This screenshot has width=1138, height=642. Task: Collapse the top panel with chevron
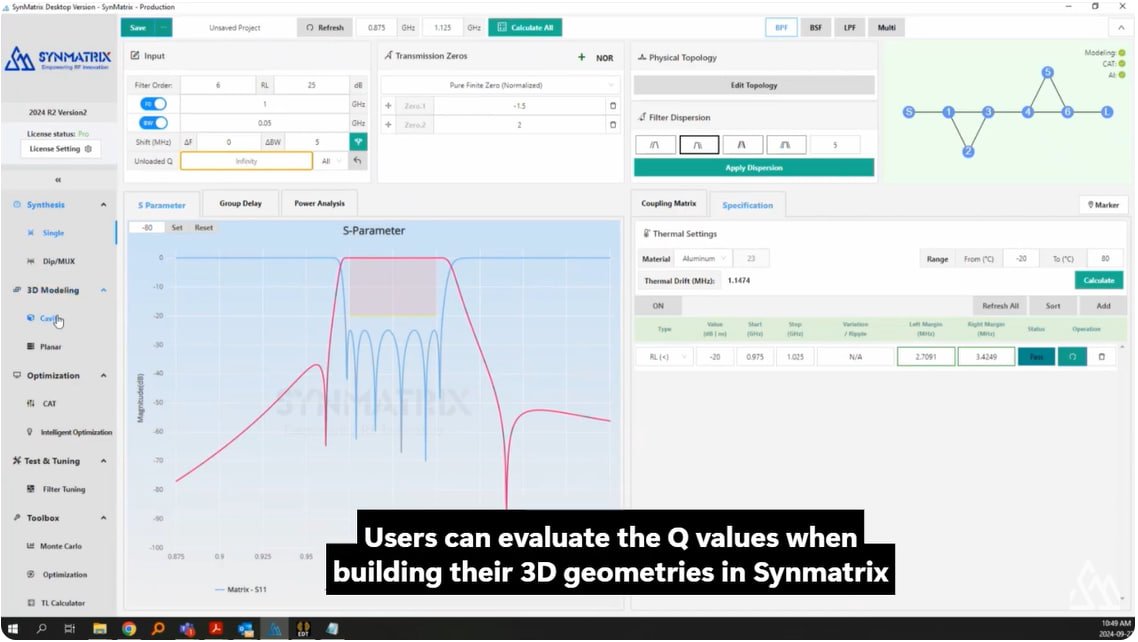[1121, 28]
